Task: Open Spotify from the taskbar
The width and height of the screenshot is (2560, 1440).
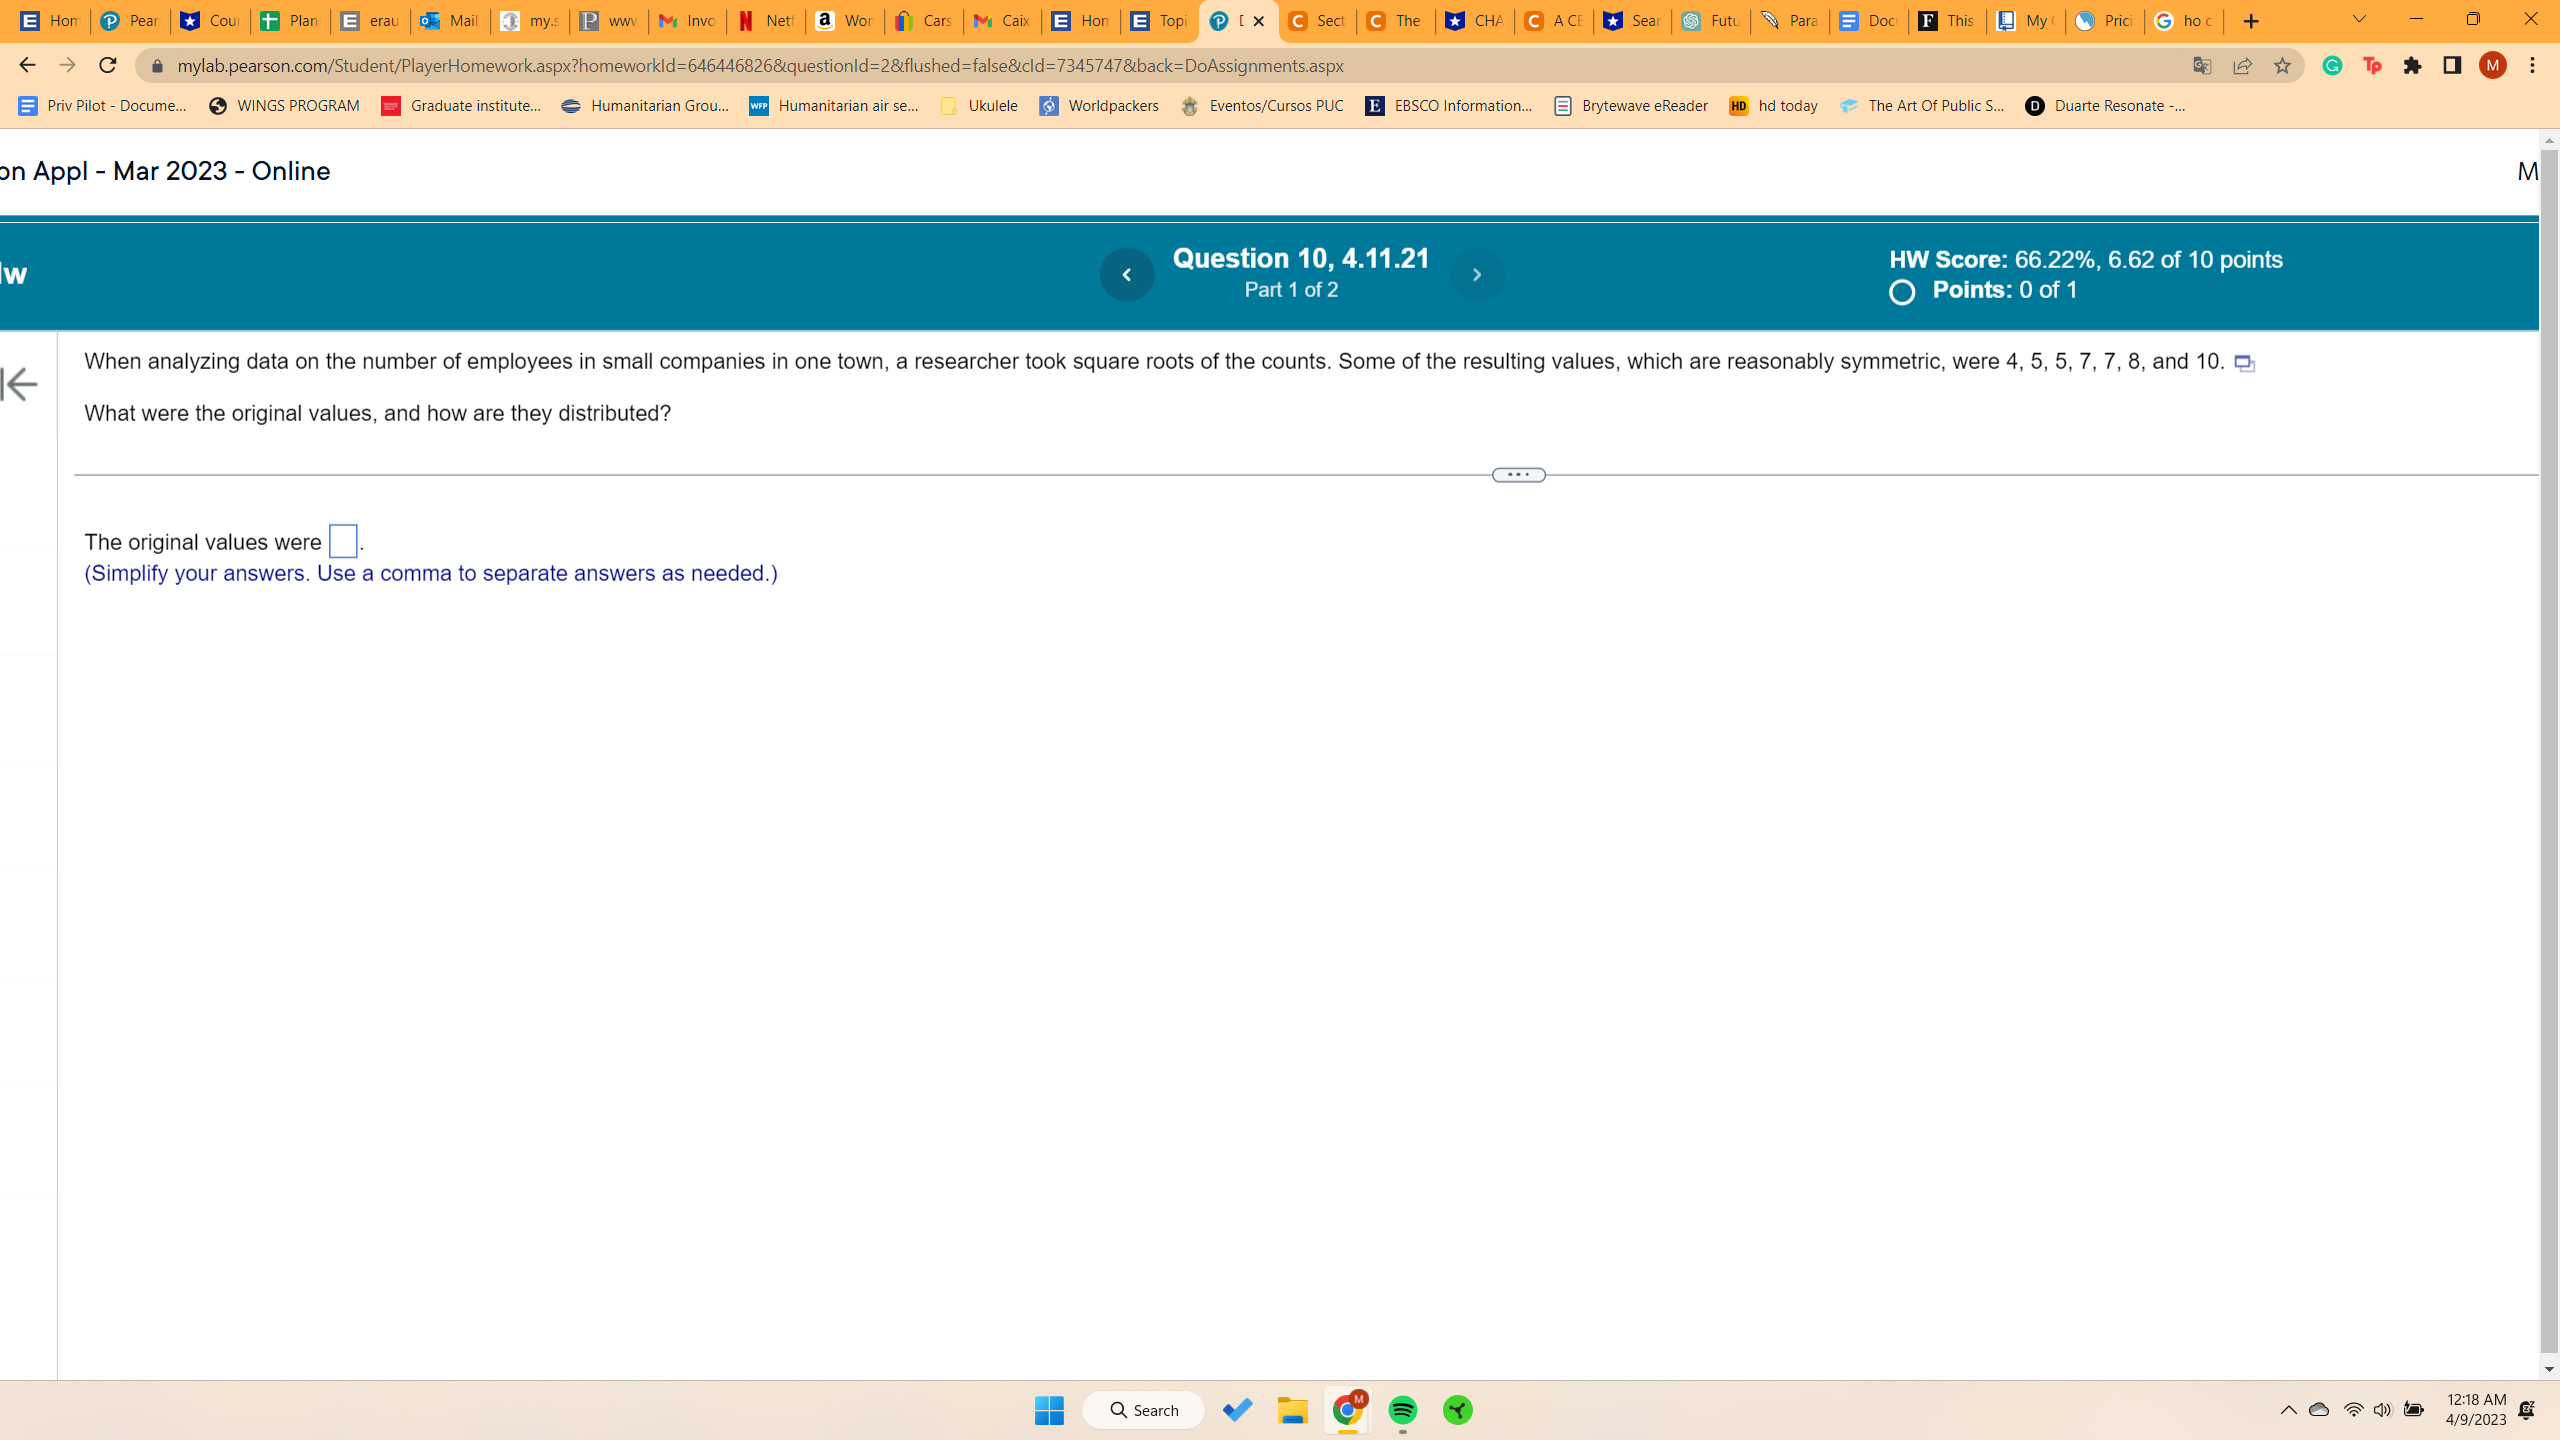Action: tap(1402, 1410)
